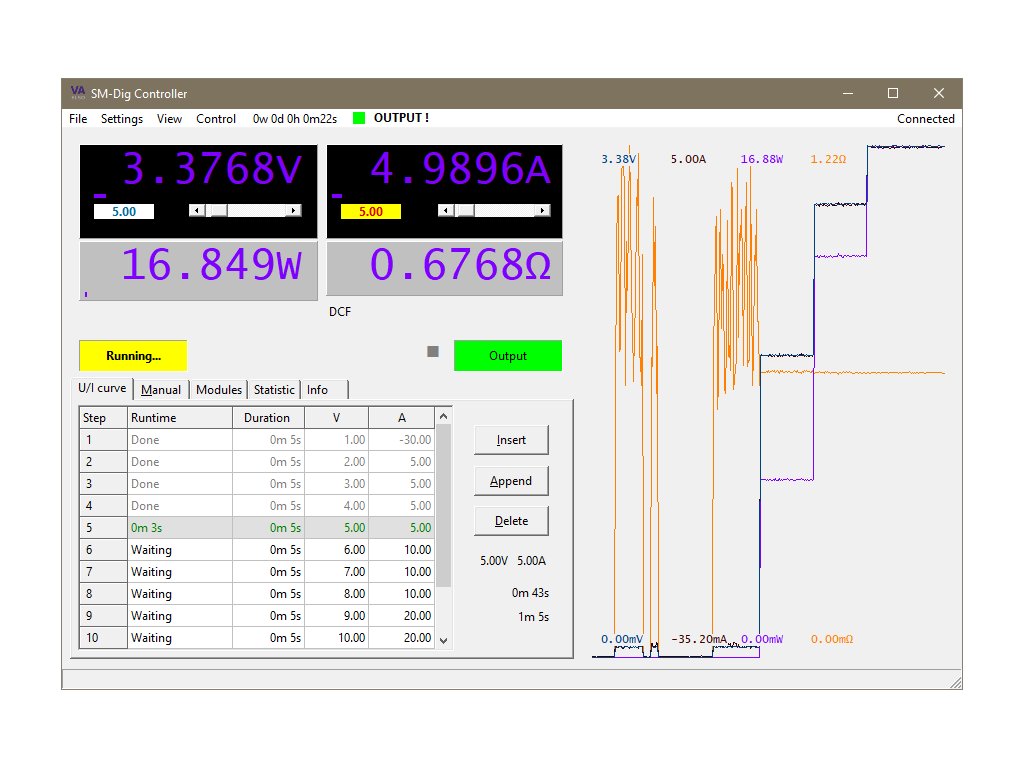The width and height of the screenshot is (1024, 768).
Task: Click current slider right arrow
Action: [543, 211]
